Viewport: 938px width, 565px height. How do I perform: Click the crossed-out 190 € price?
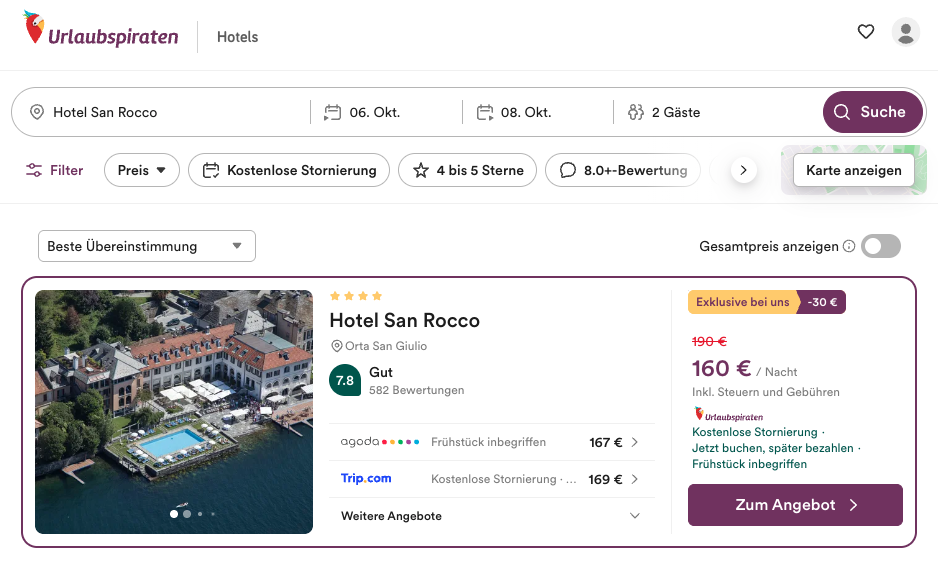709,341
